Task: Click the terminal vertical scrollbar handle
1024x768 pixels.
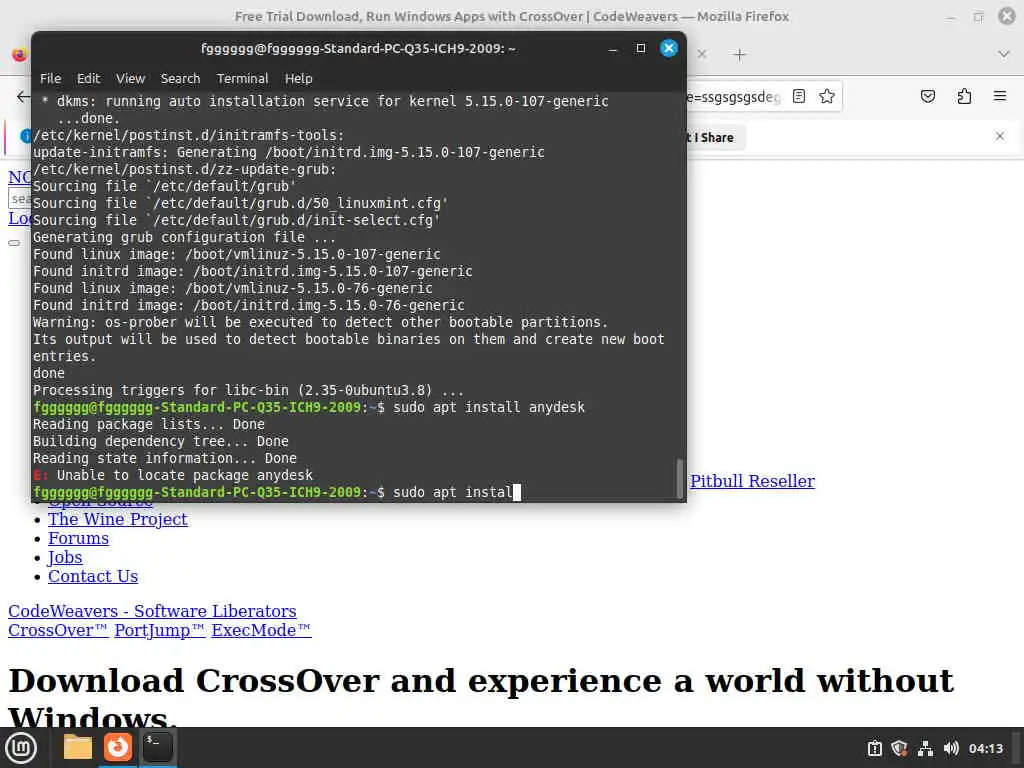Action: (x=679, y=479)
